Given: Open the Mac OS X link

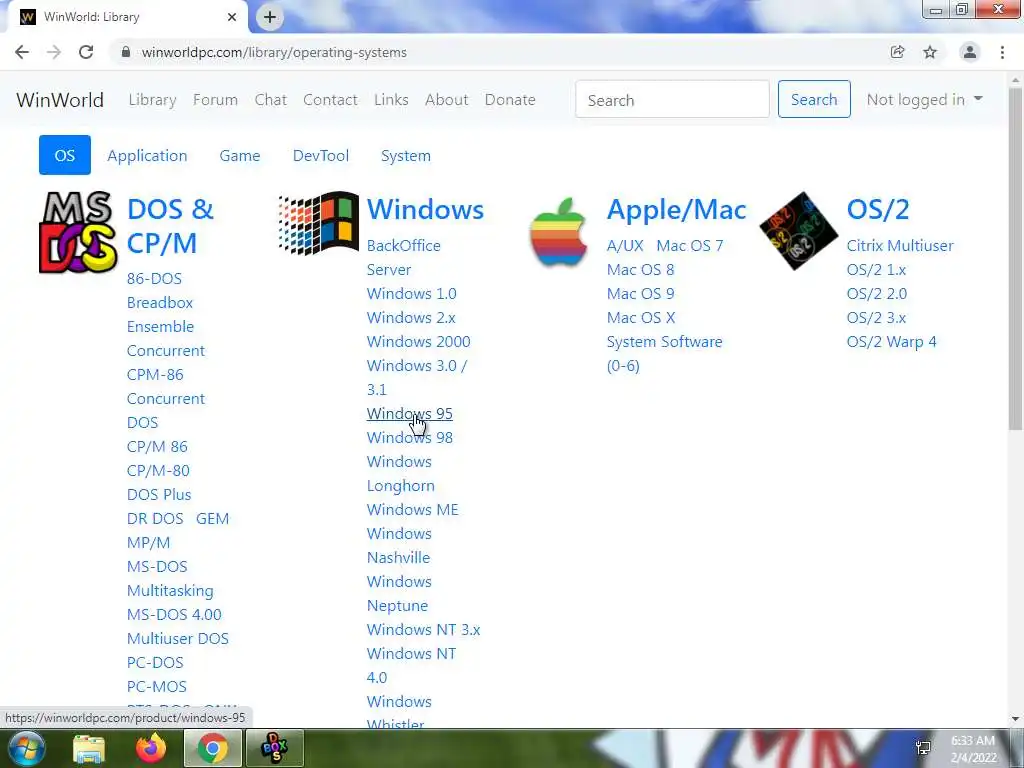Looking at the screenshot, I should click(641, 317).
